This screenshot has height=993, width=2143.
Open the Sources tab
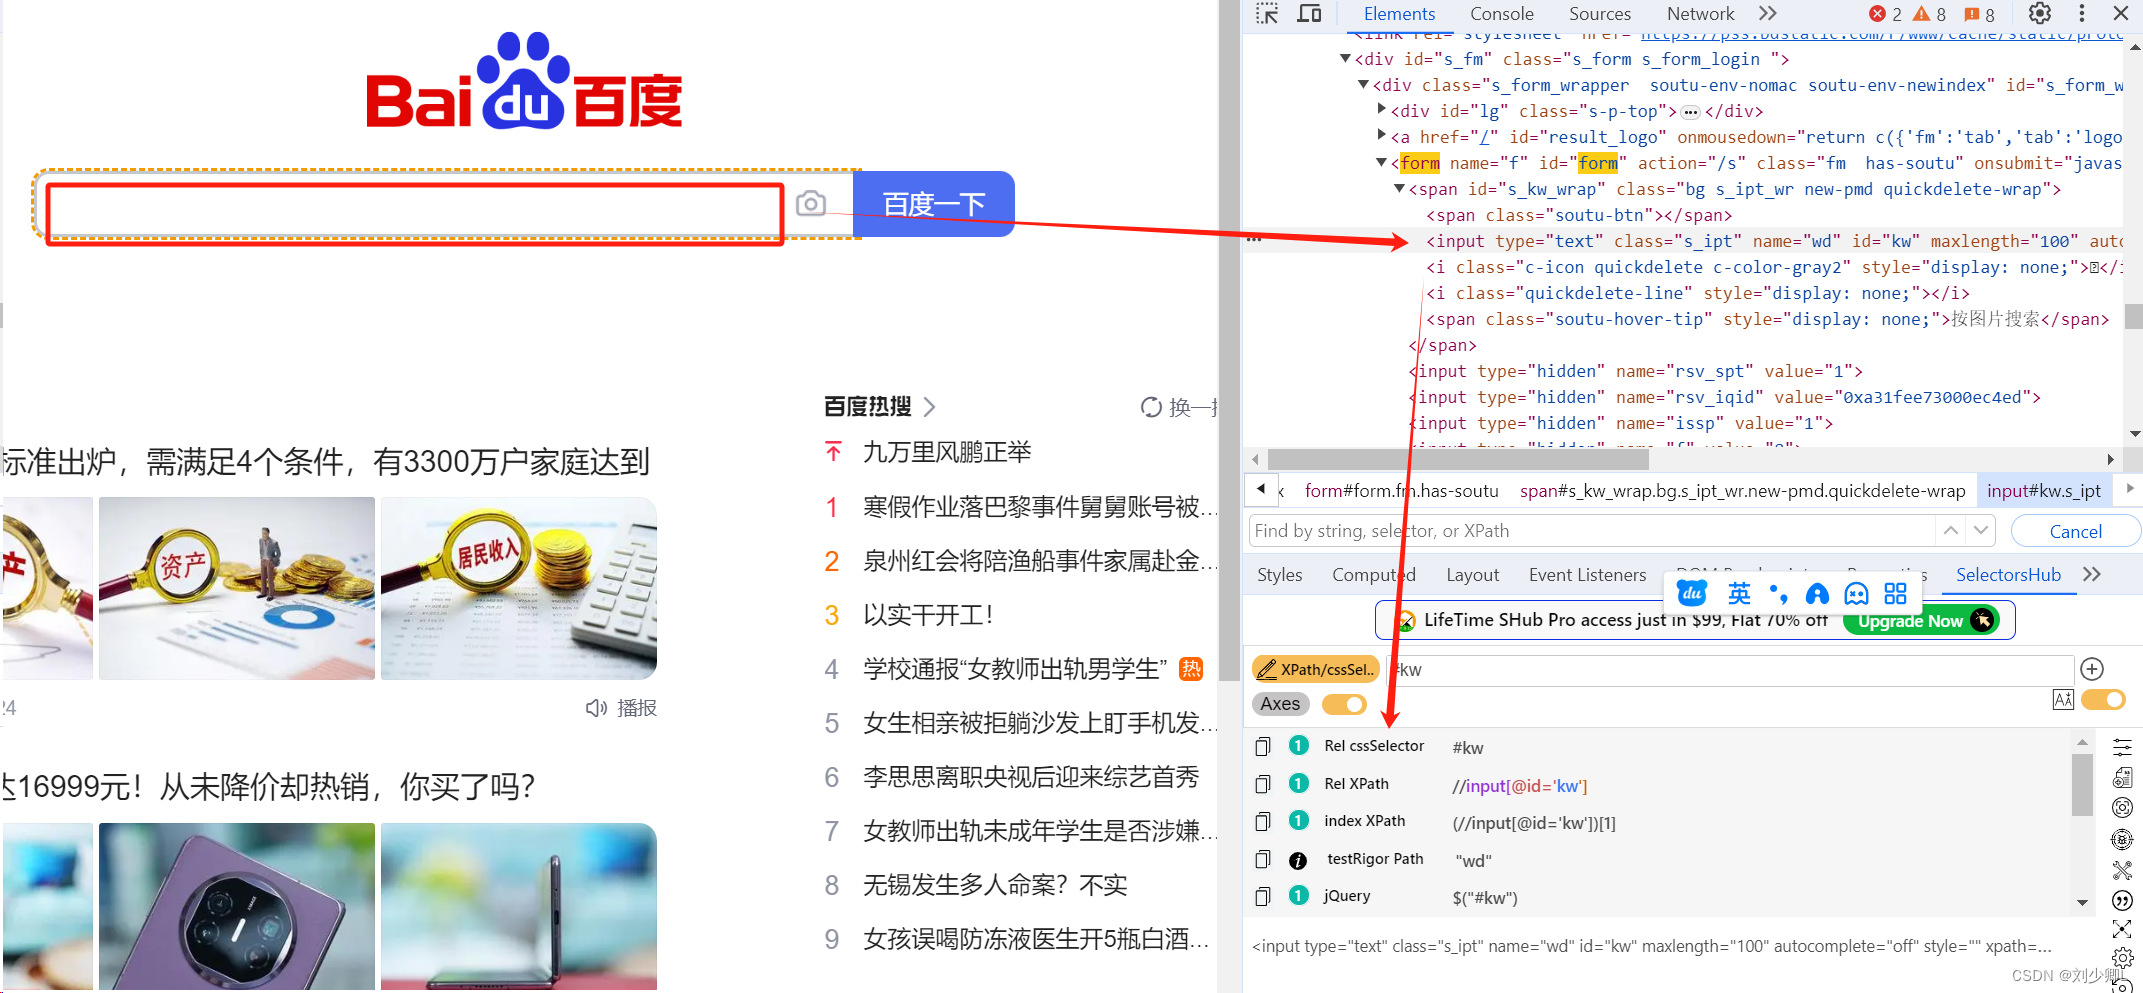click(x=1600, y=14)
